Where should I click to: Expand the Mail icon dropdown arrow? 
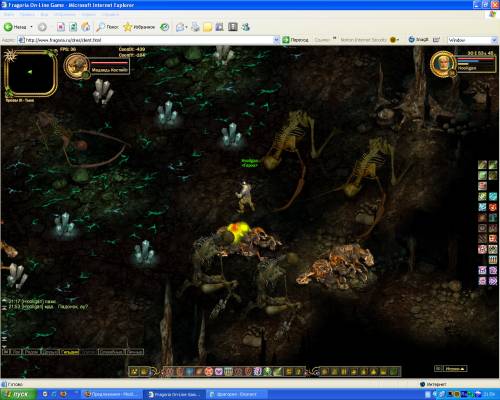[x=186, y=27]
